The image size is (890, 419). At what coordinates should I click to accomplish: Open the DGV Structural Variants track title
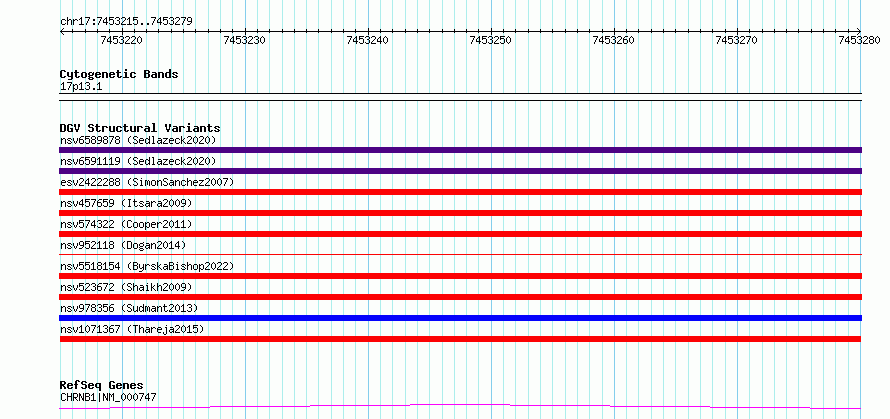pyautogui.click(x=140, y=128)
